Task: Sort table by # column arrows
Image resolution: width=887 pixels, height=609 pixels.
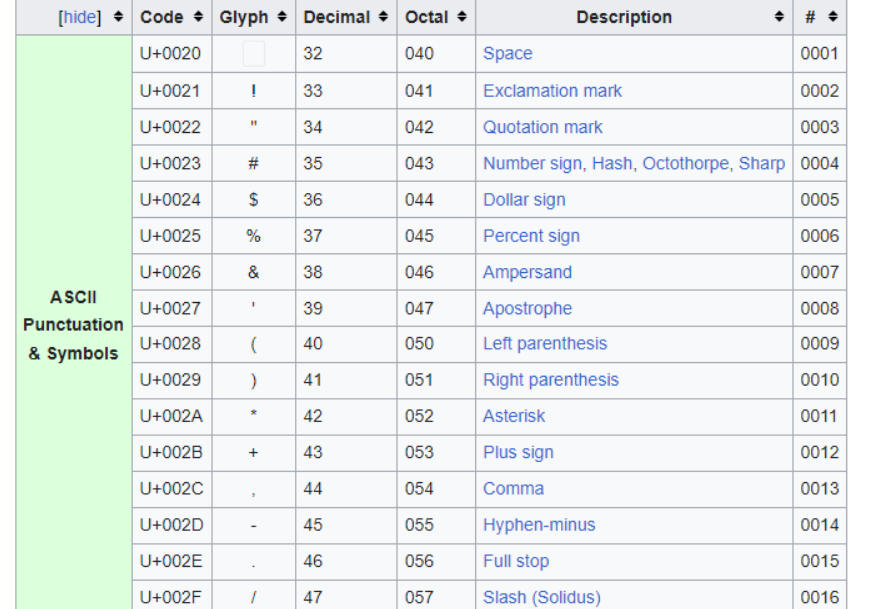Action: click(x=833, y=17)
